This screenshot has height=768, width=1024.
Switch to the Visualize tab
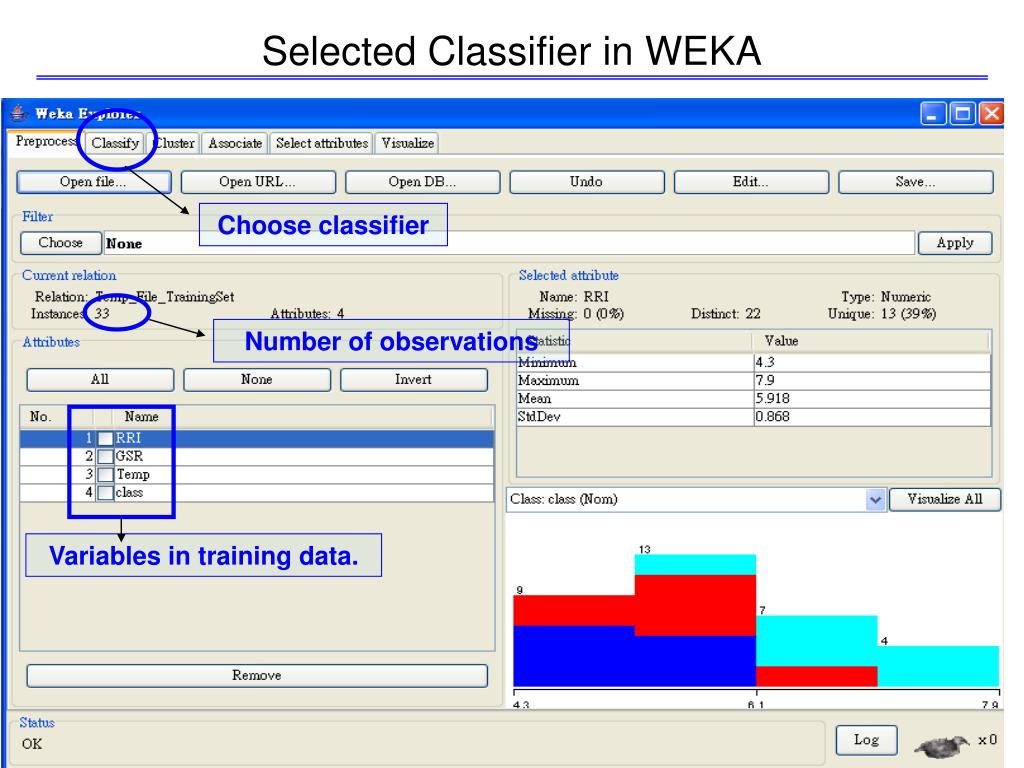pos(408,143)
